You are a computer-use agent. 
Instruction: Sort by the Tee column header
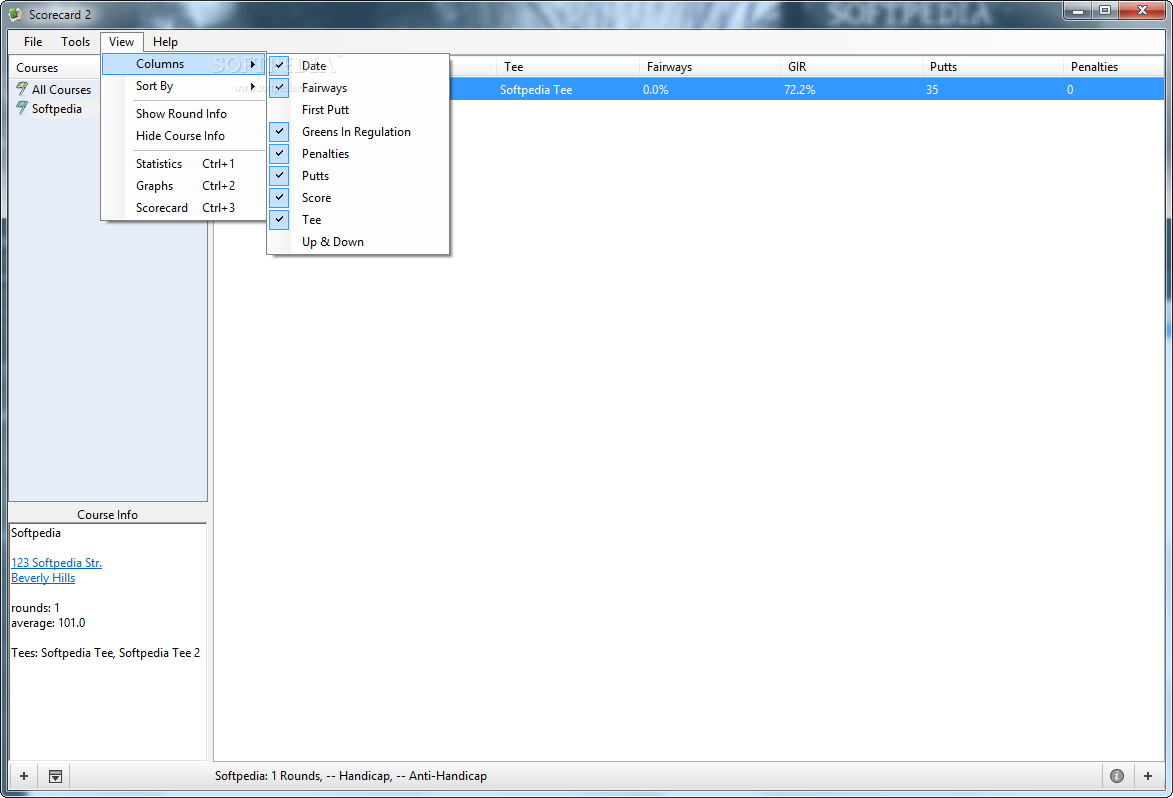[x=568, y=67]
